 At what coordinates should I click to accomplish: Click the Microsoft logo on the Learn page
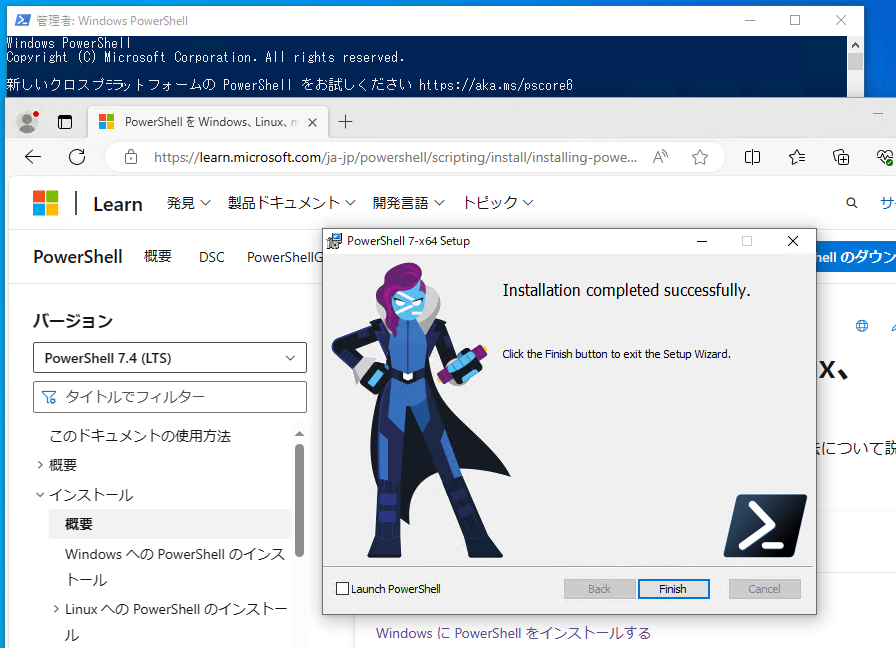click(x=44, y=202)
